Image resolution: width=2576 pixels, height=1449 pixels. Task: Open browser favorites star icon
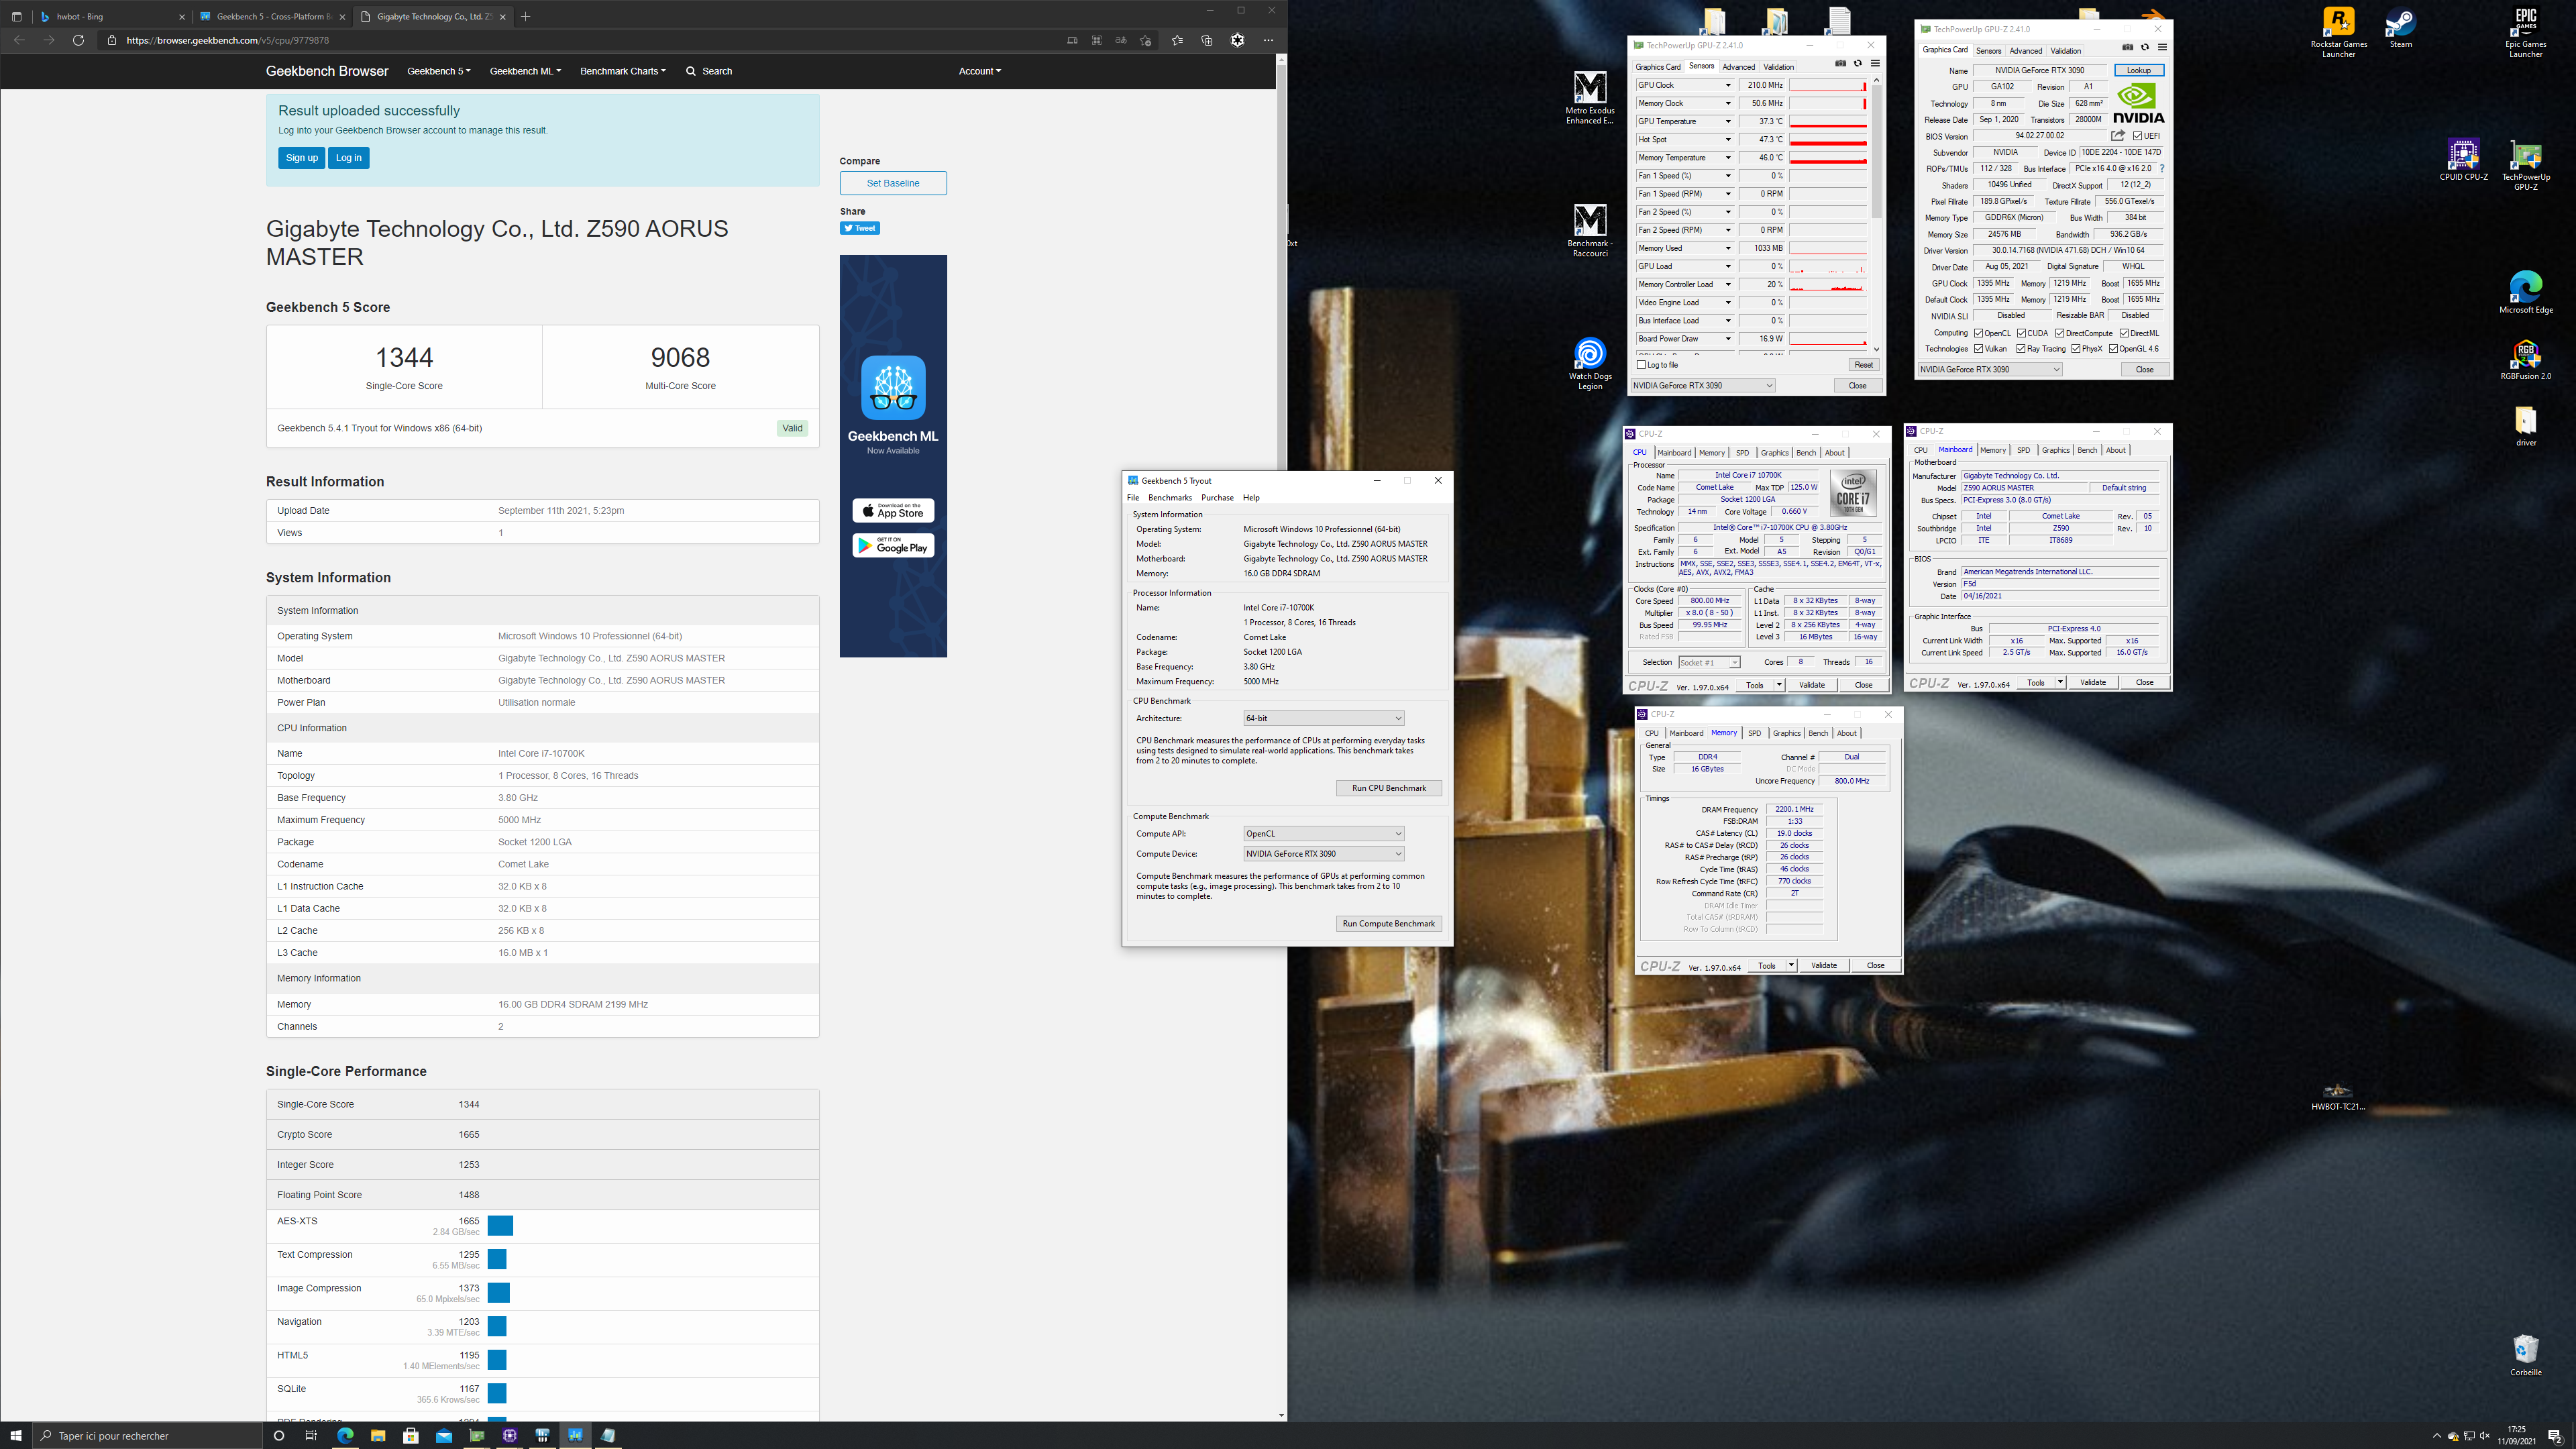pos(1177,40)
